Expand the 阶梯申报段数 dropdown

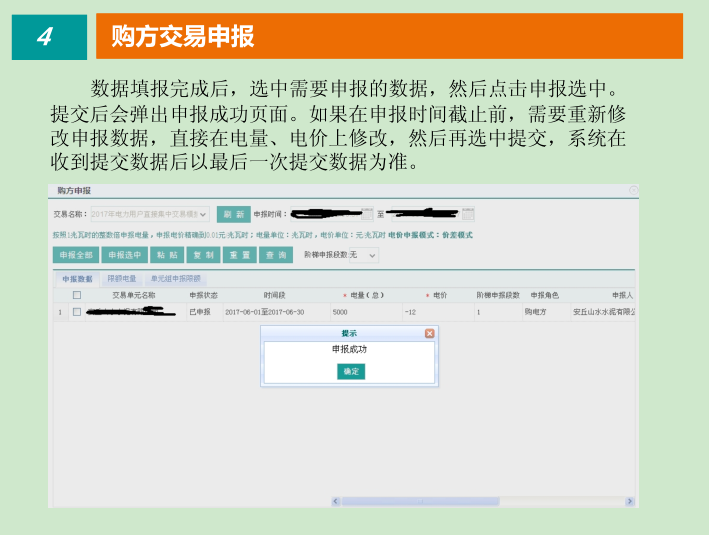pyautogui.click(x=373, y=255)
